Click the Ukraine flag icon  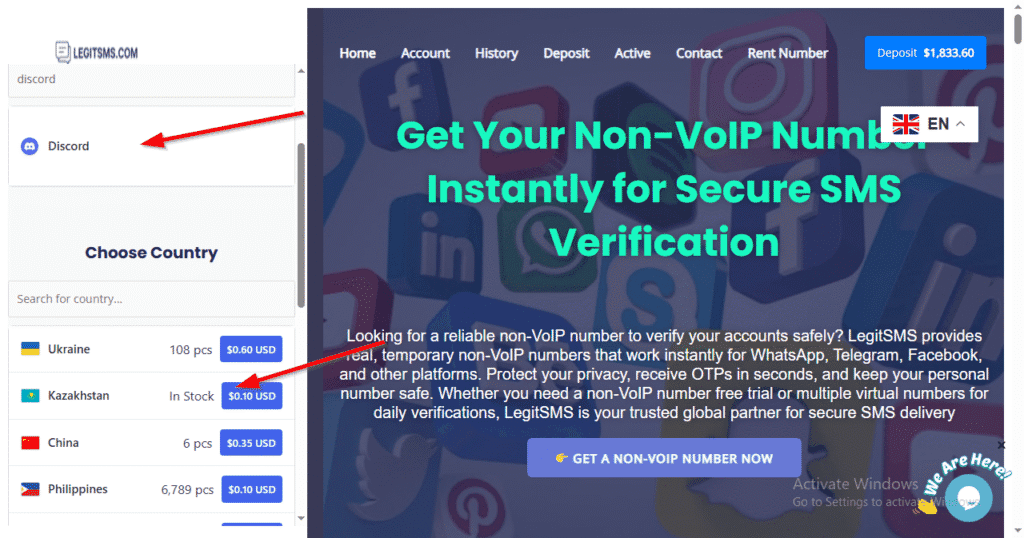coord(30,349)
